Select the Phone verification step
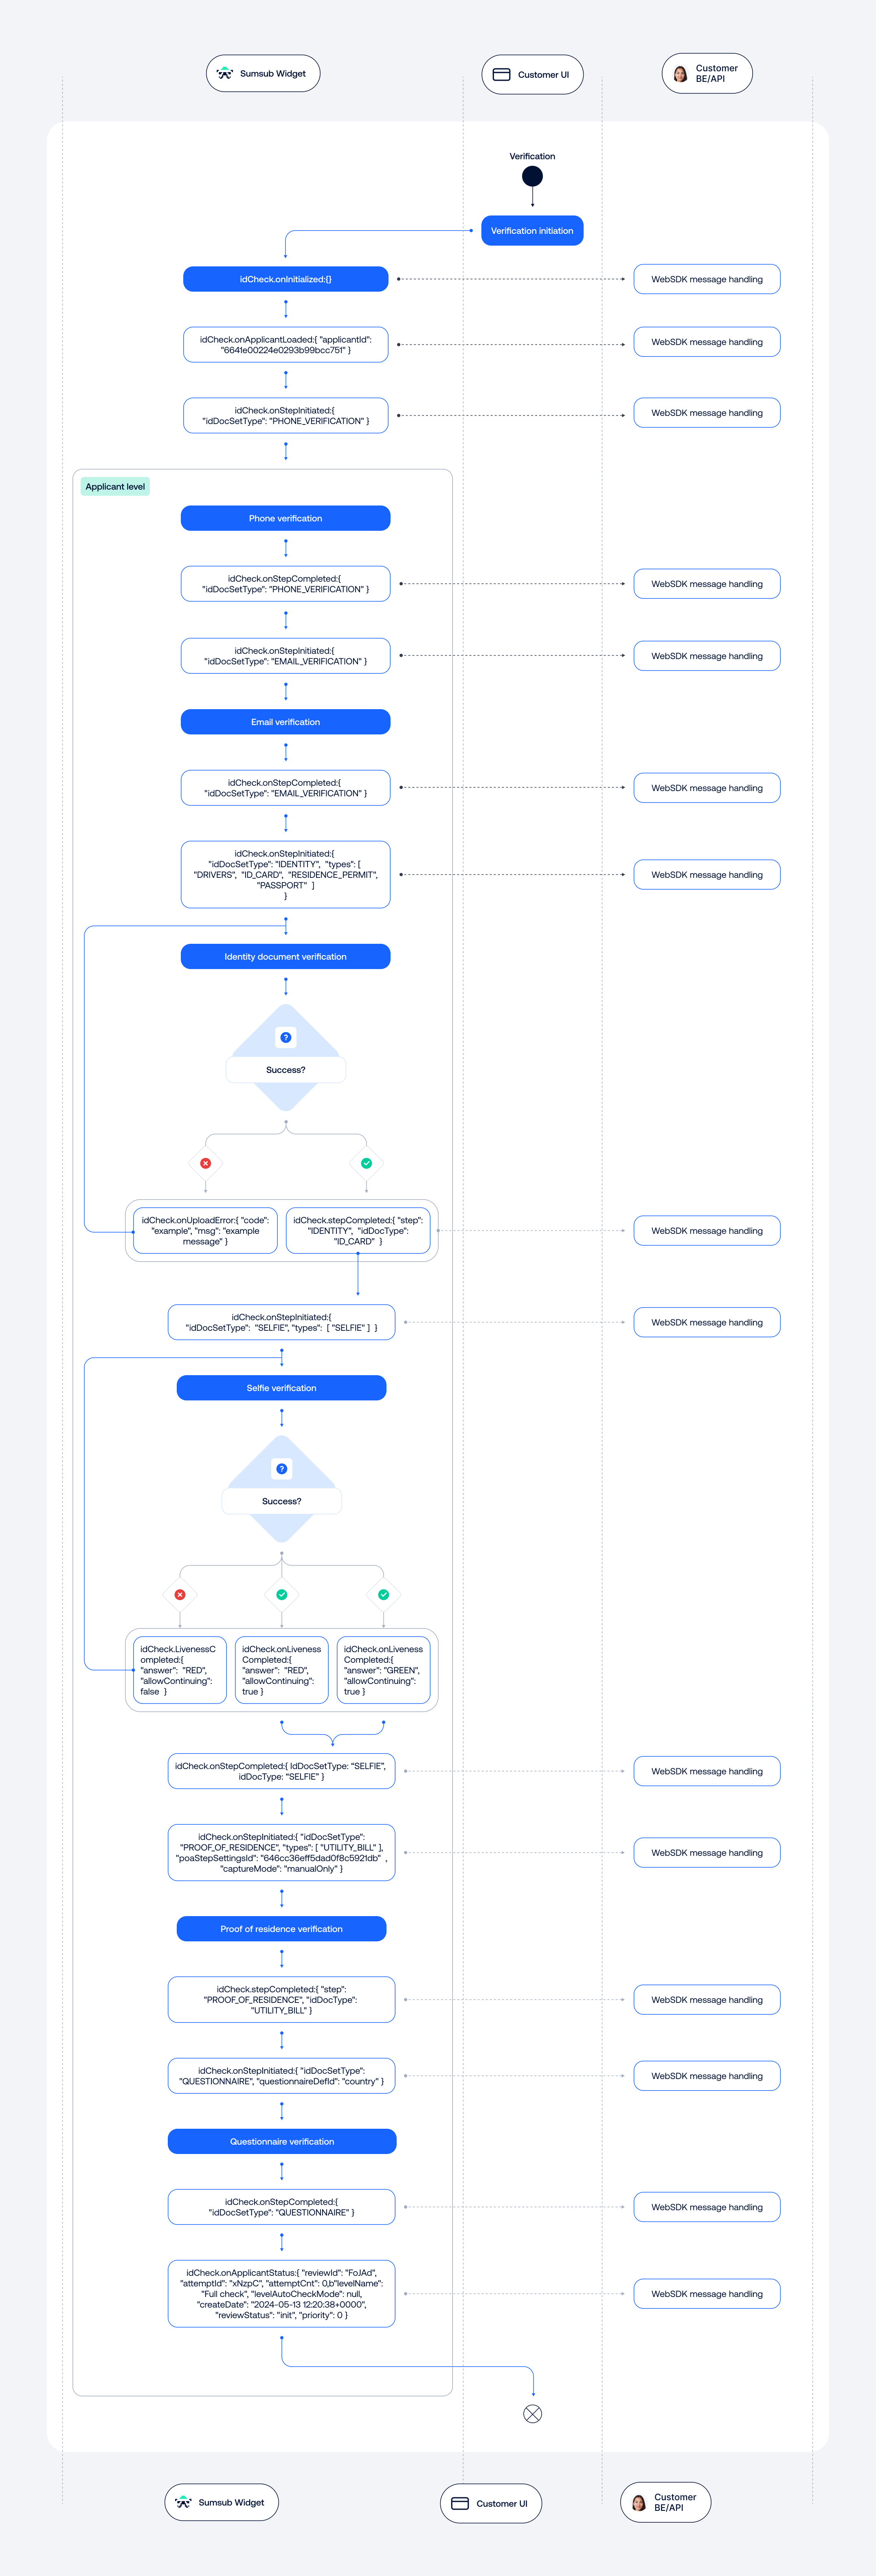876x2576 pixels. click(286, 518)
